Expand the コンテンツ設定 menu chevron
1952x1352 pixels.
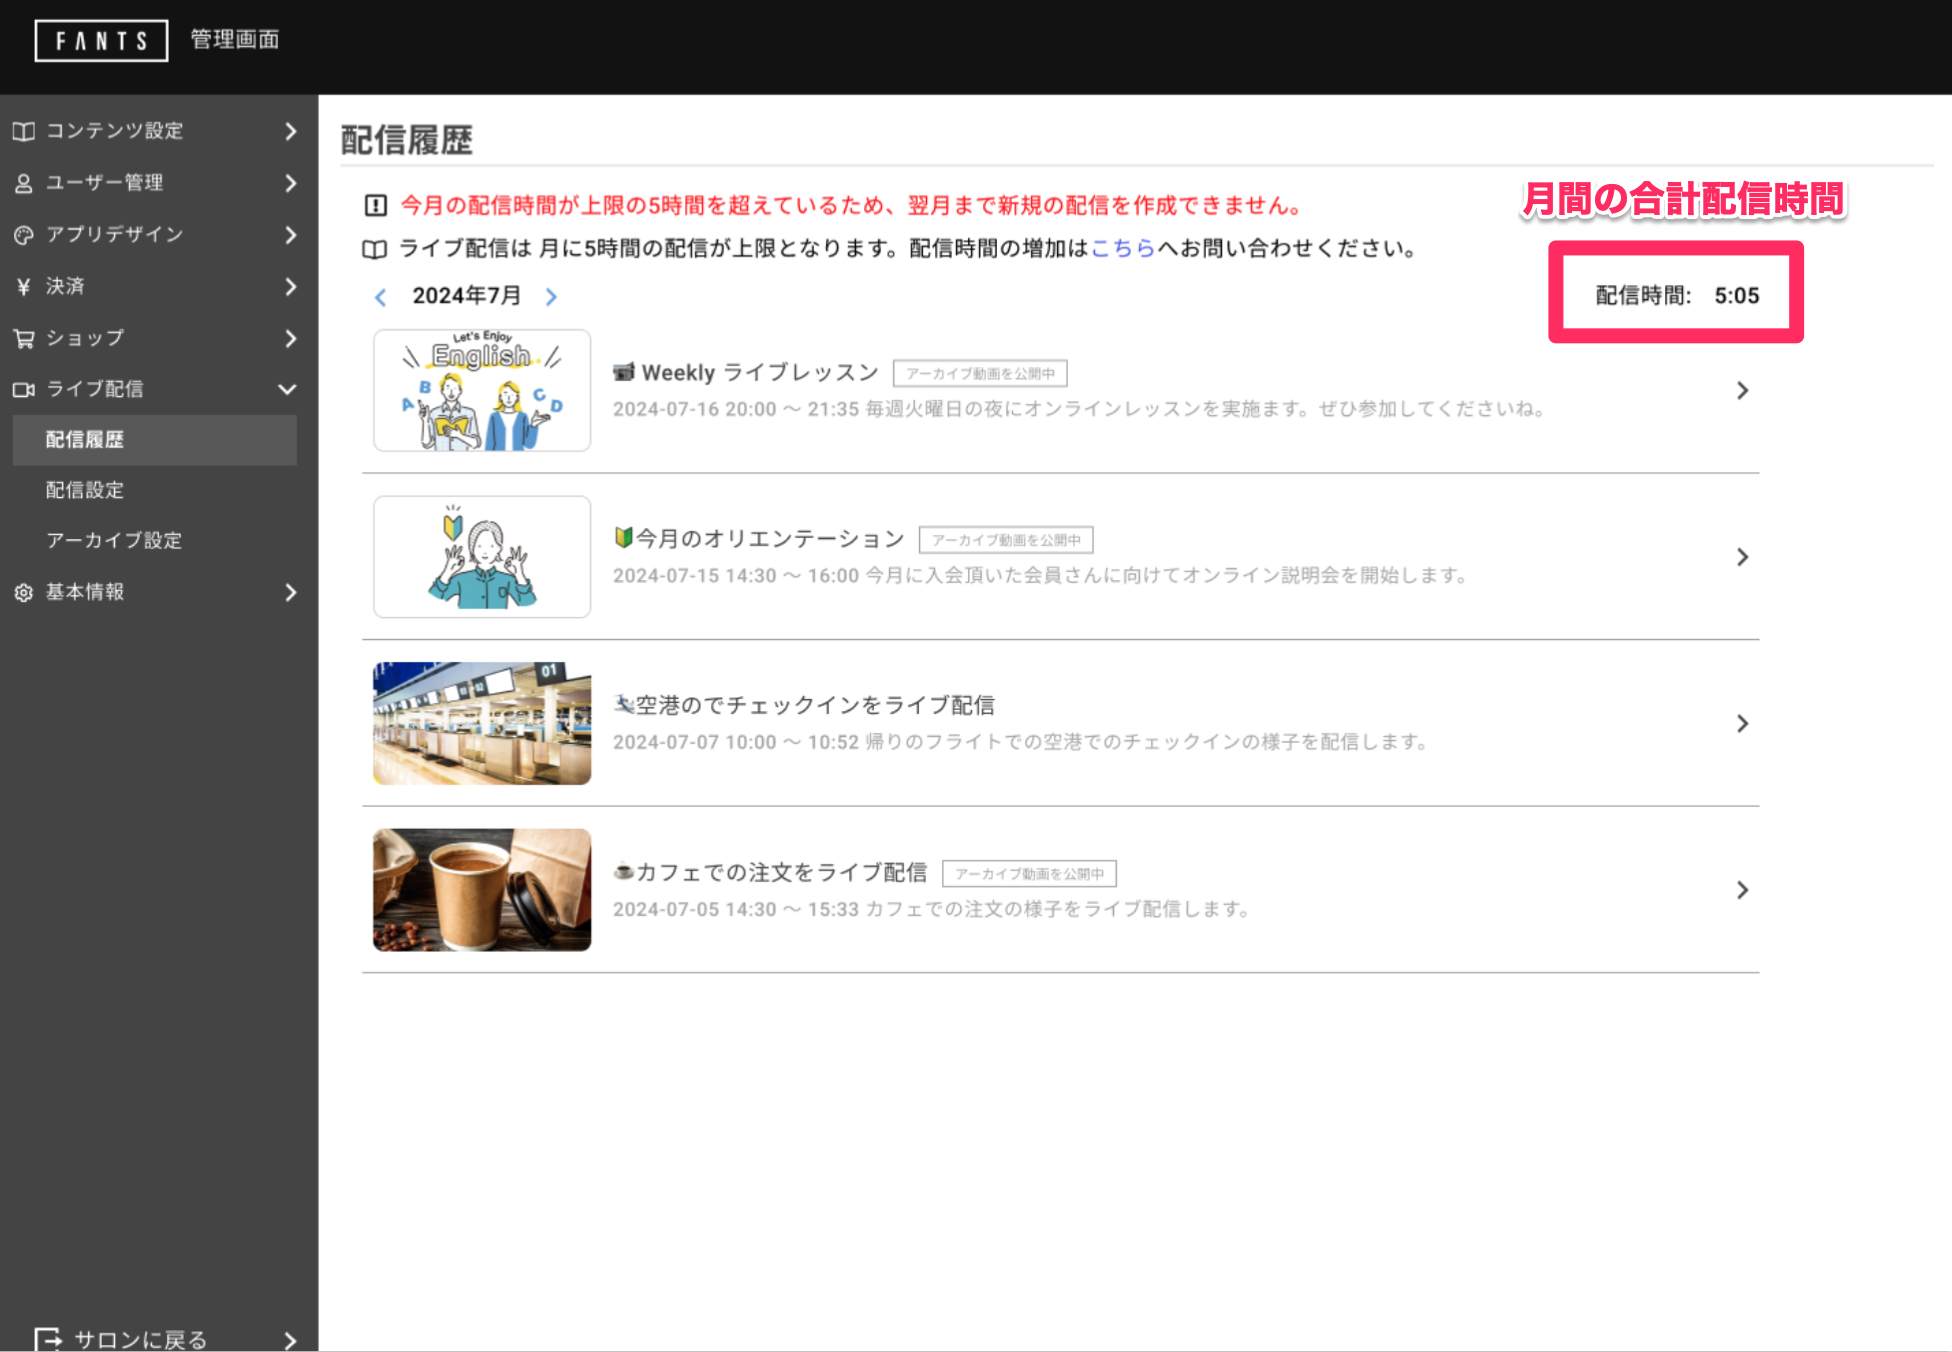click(290, 131)
